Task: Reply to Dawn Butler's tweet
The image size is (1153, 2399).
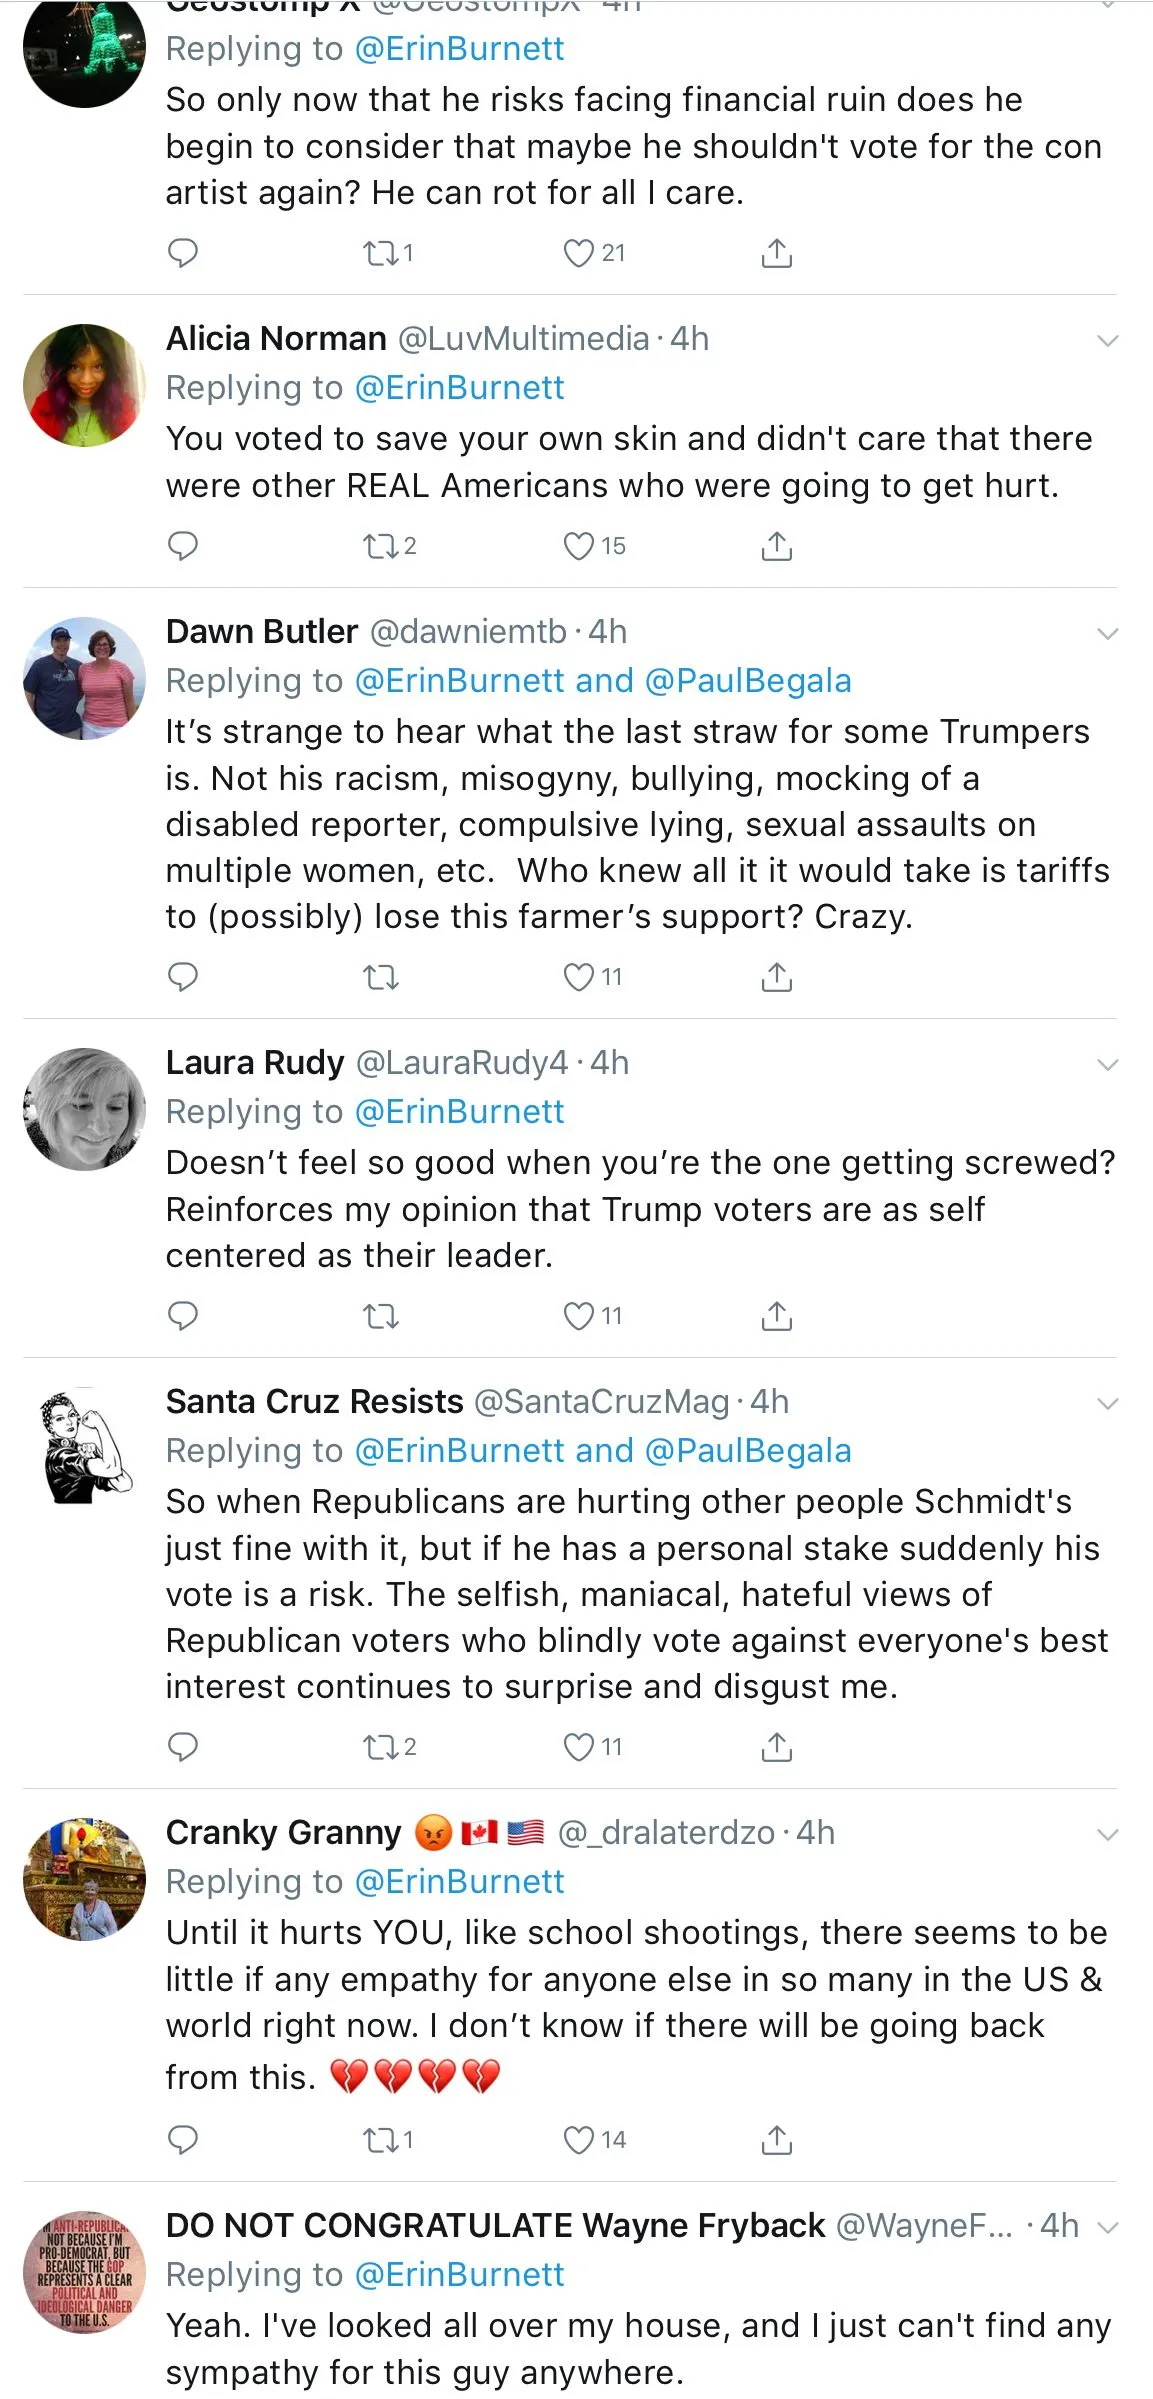Action: click(x=182, y=977)
